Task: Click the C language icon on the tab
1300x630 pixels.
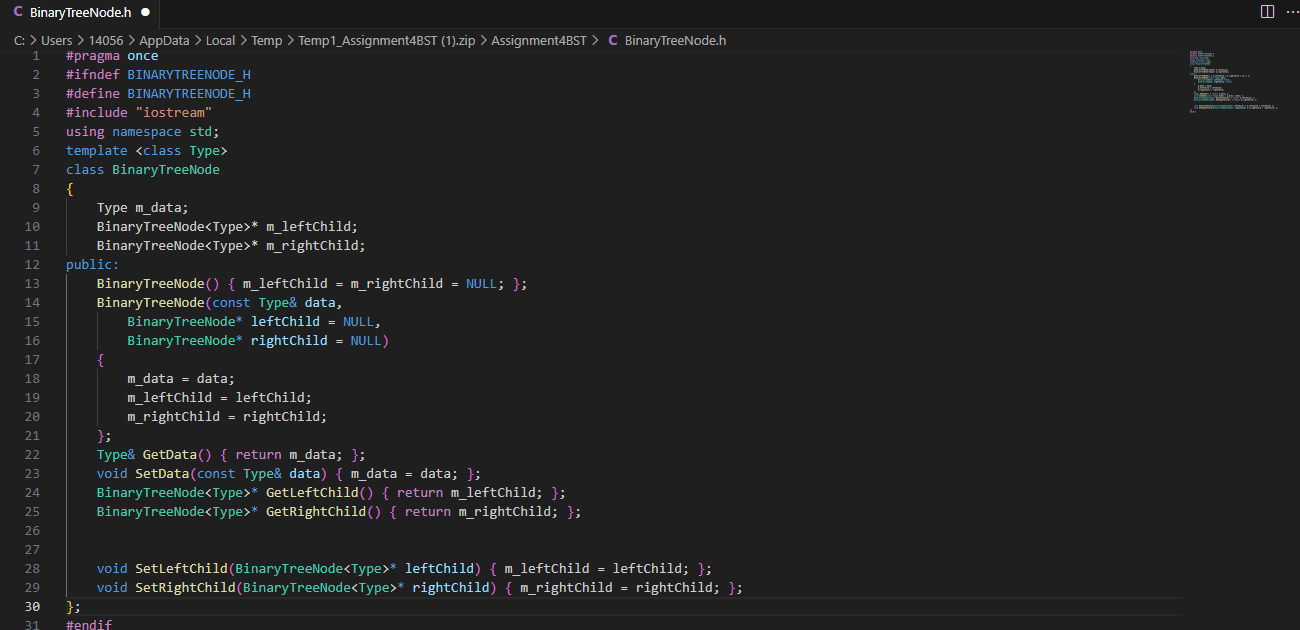Action: [17, 13]
